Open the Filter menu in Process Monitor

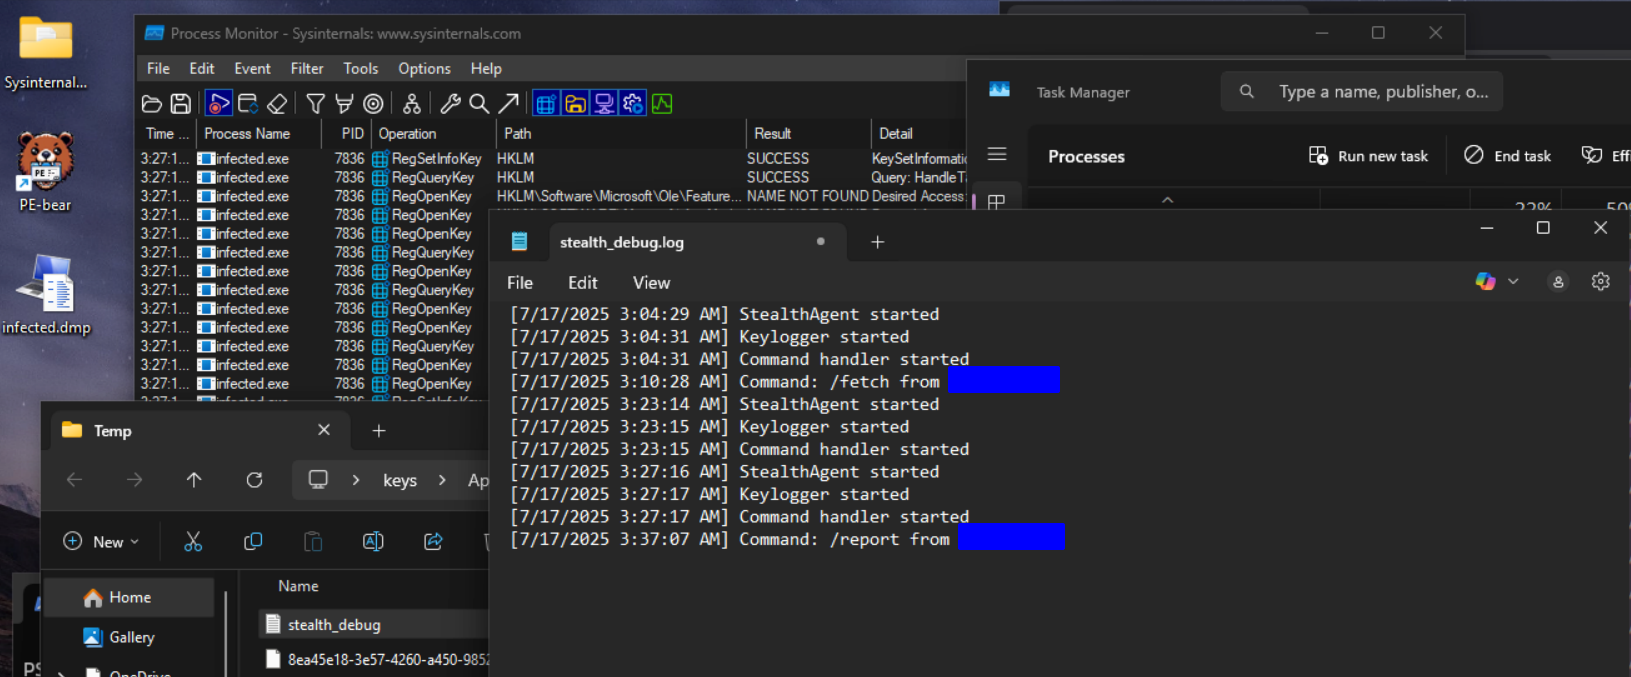click(x=307, y=68)
